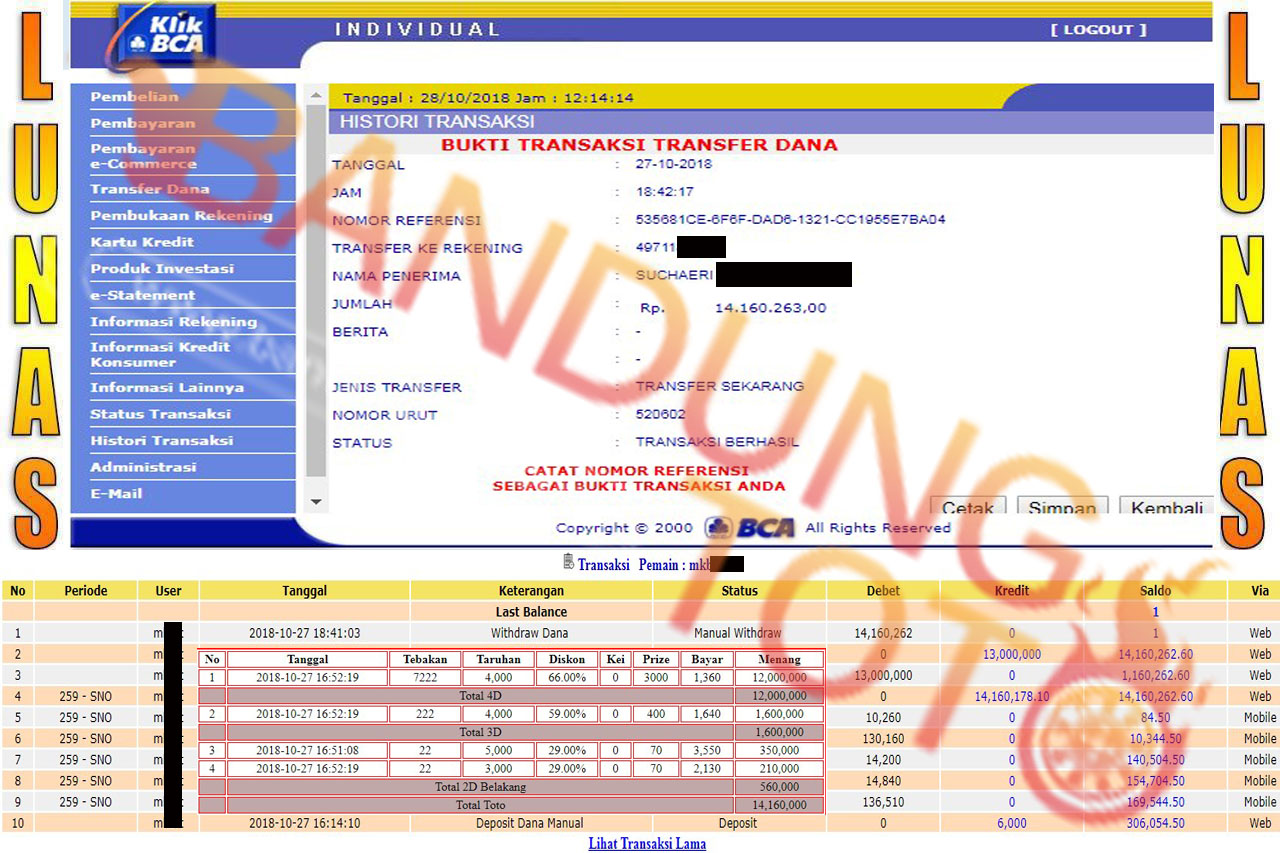The image size is (1280, 853).
Task: Choose the Administrasi menu item
Action: [143, 467]
